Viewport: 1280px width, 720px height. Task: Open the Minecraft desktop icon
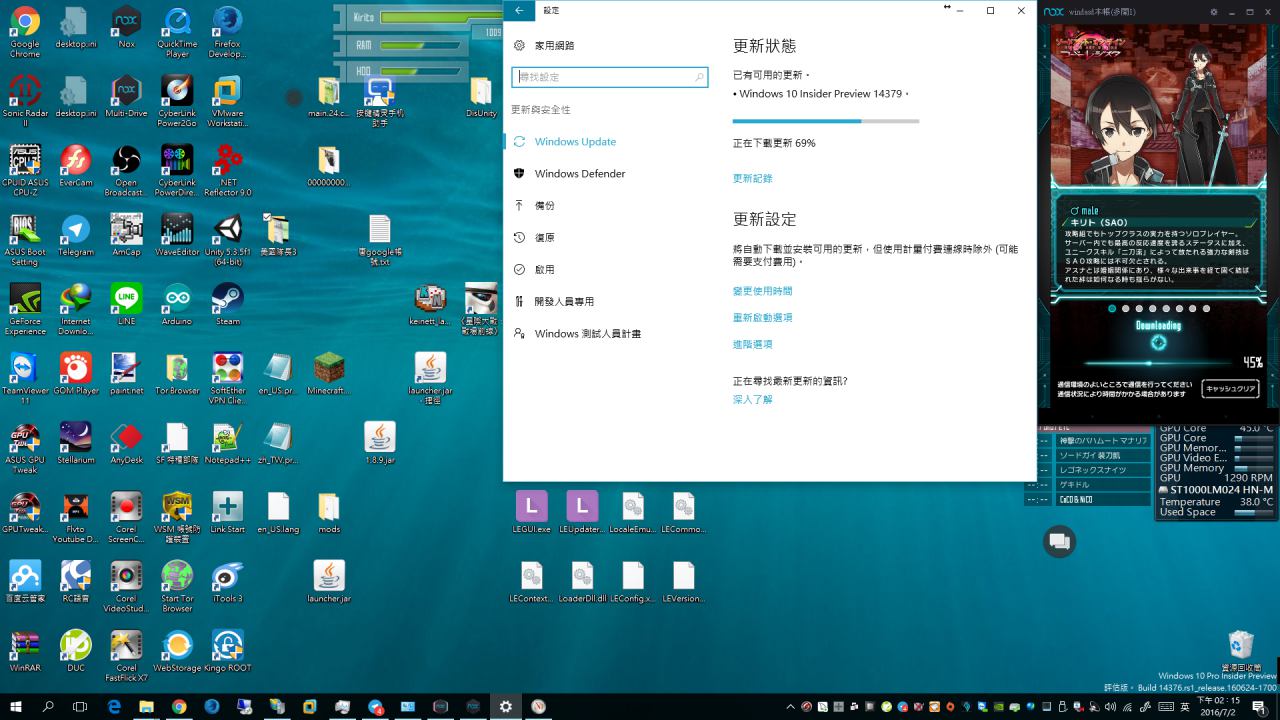[x=329, y=368]
